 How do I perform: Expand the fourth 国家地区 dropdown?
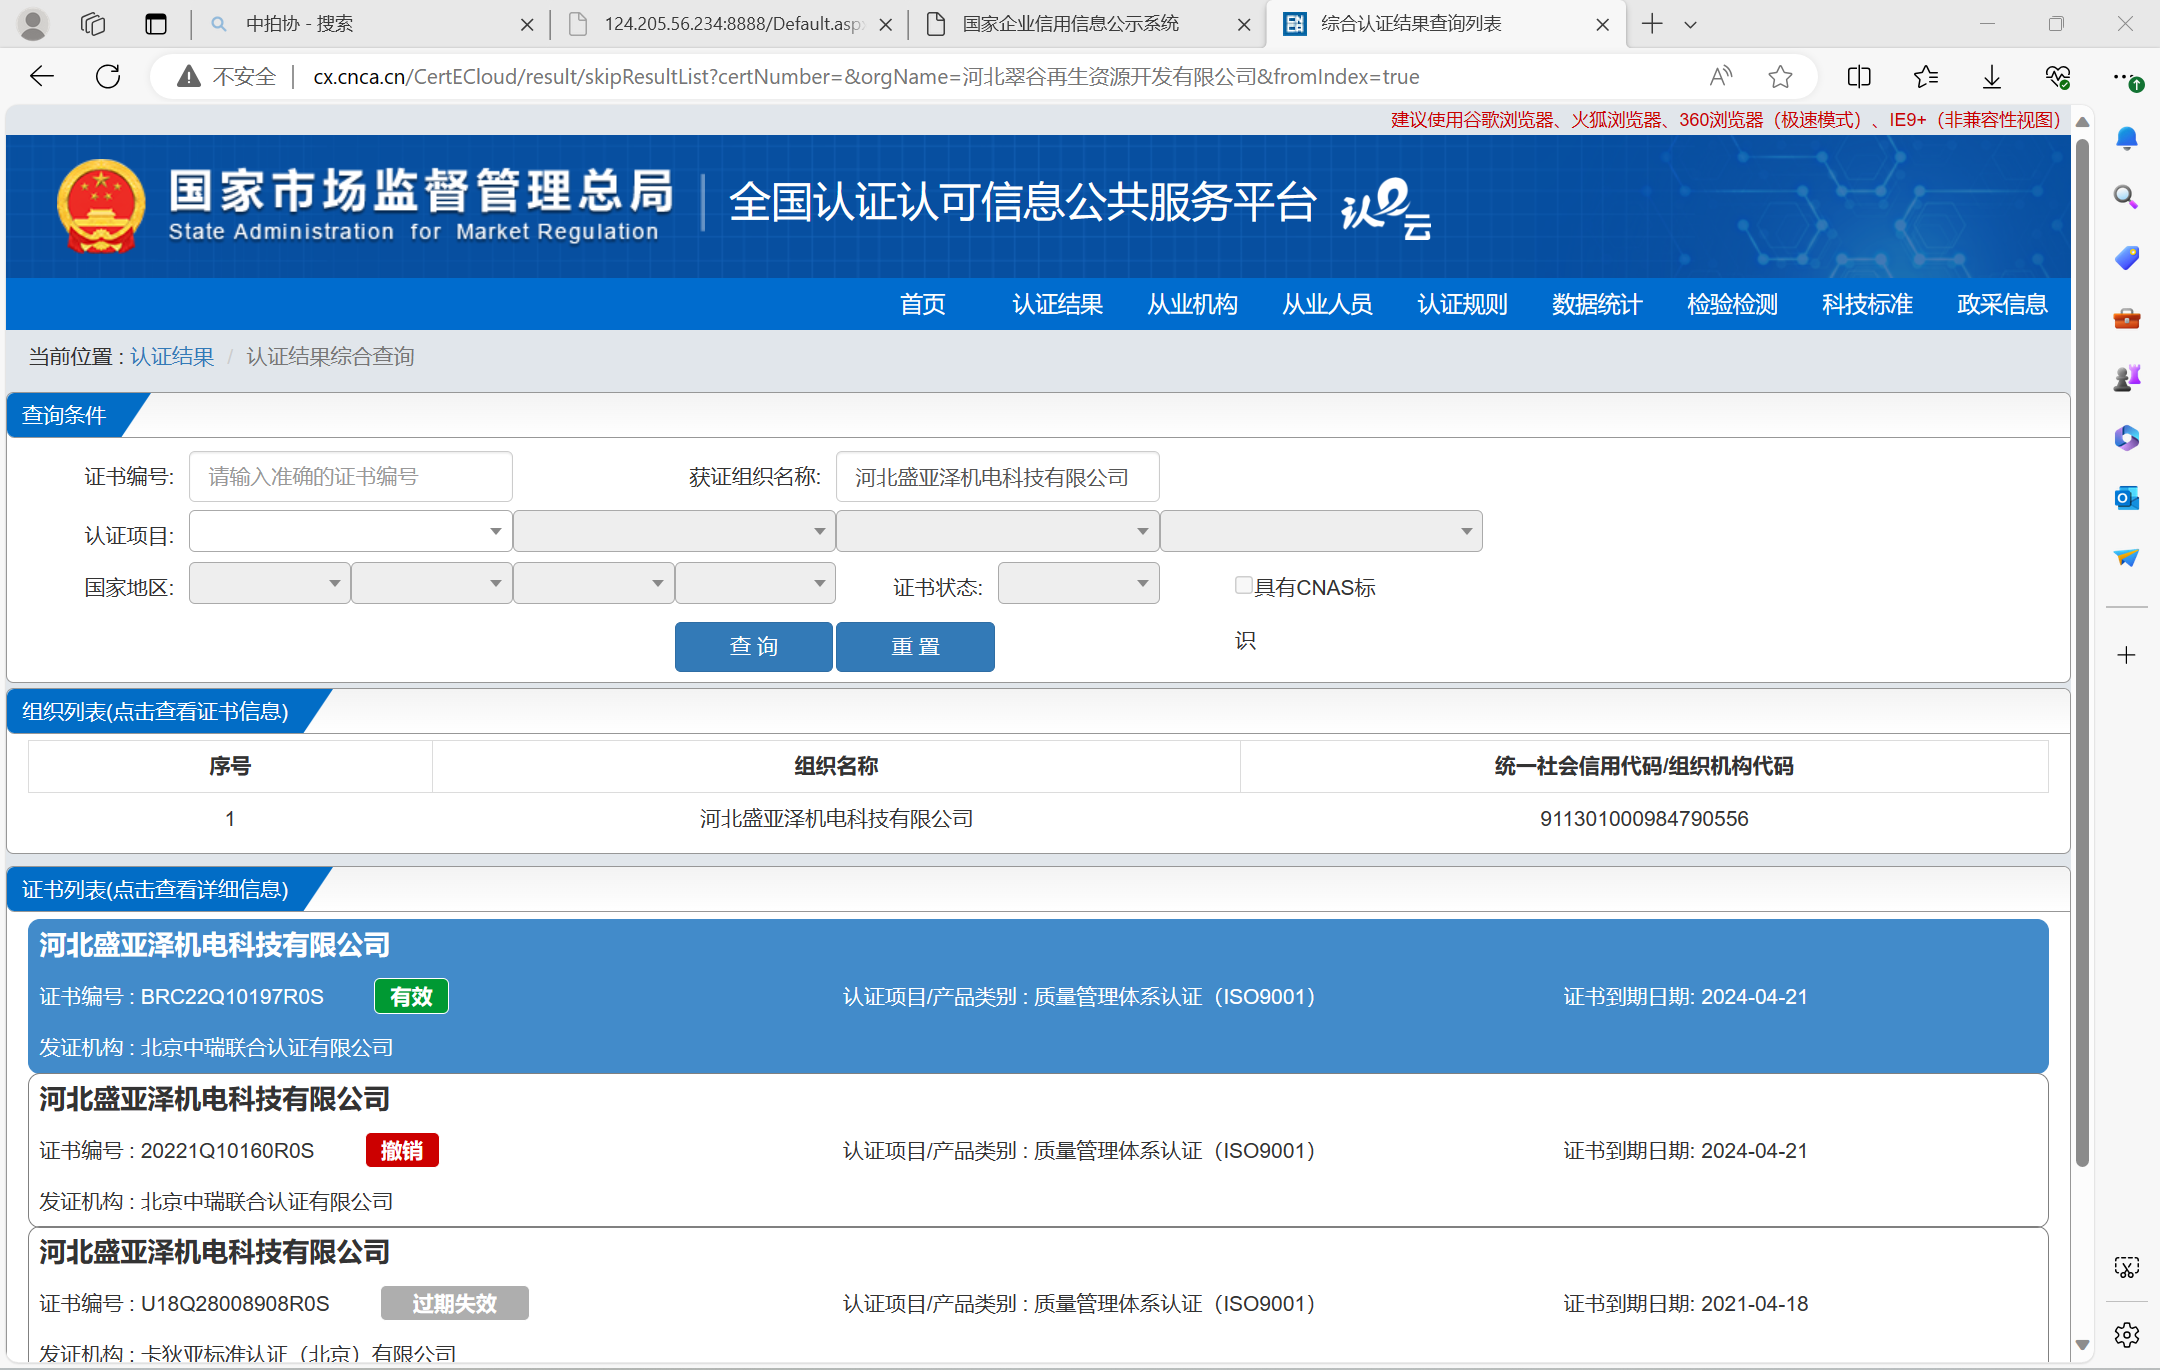point(755,583)
